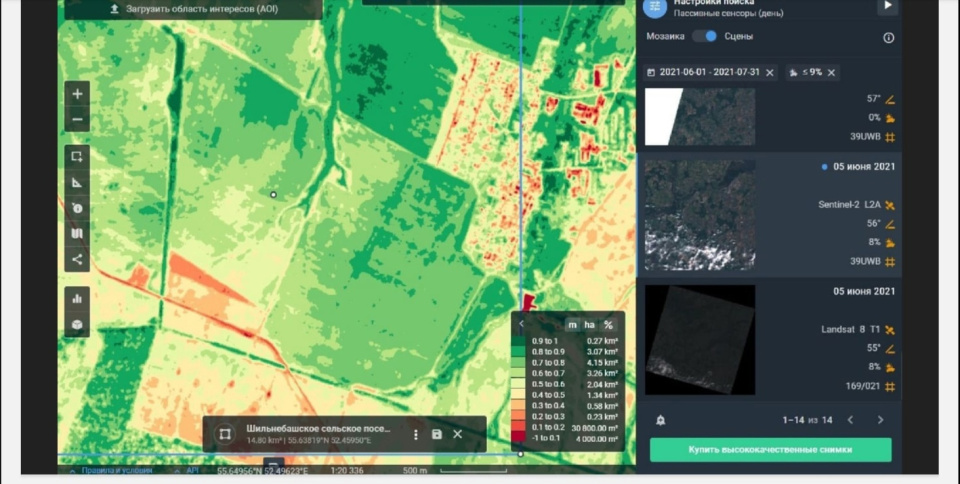Click the play arrow button in search panel
Image resolution: width=960 pixels, height=484 pixels.
(888, 6)
